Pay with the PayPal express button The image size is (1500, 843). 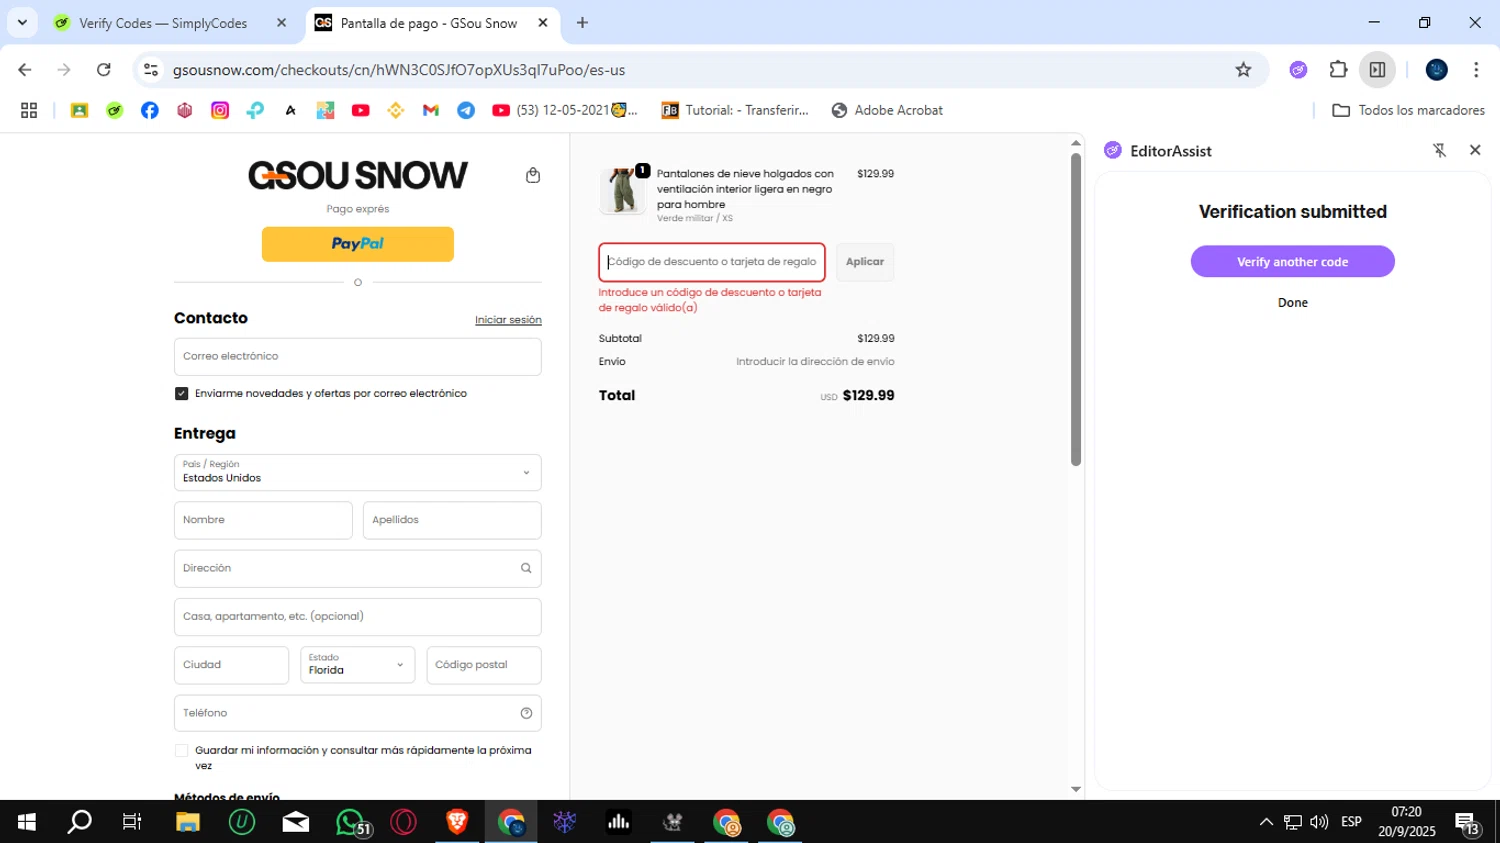(x=358, y=244)
